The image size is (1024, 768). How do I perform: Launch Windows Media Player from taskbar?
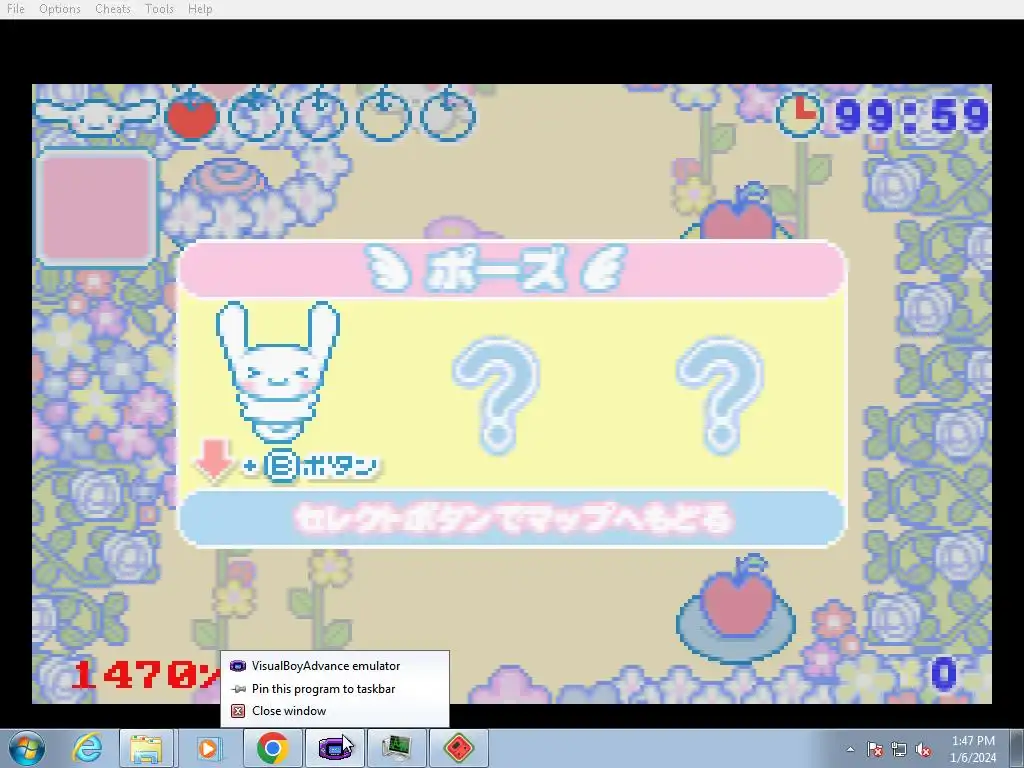208,748
